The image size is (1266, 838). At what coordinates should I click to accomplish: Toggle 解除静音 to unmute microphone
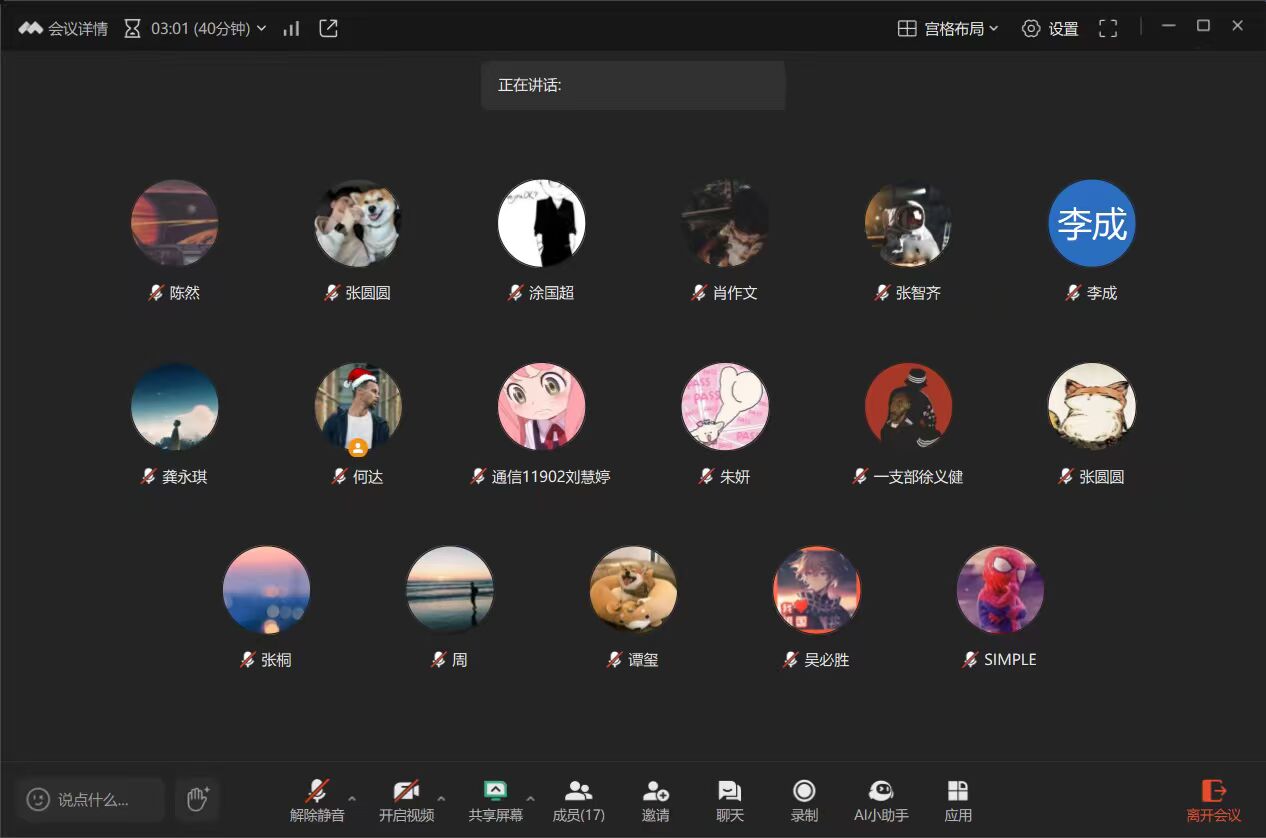click(x=317, y=801)
